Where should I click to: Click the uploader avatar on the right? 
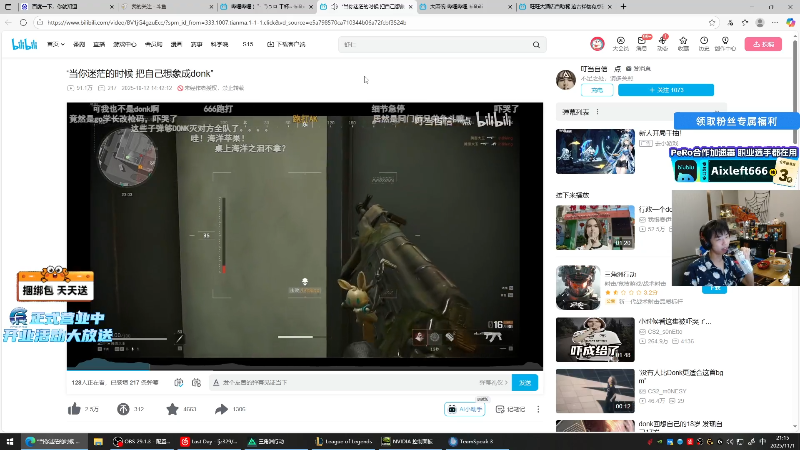pos(566,79)
